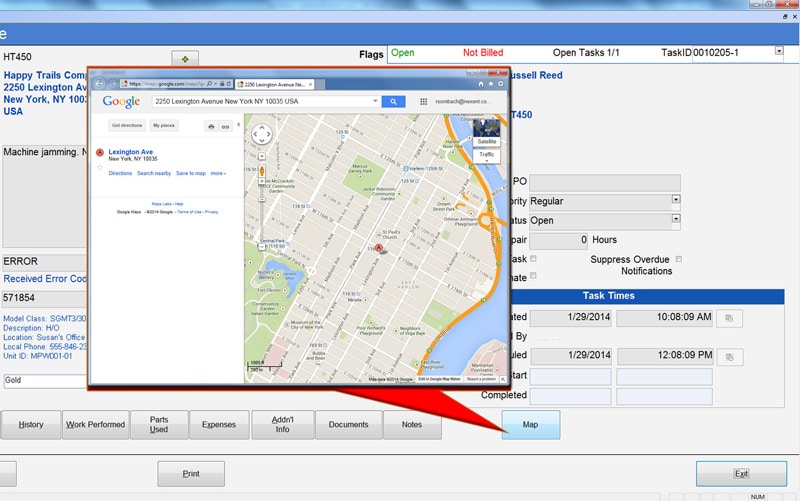Image resolution: width=800 pixels, height=501 pixels.
Task: Click the green plus button beside HT450
Action: [185, 59]
